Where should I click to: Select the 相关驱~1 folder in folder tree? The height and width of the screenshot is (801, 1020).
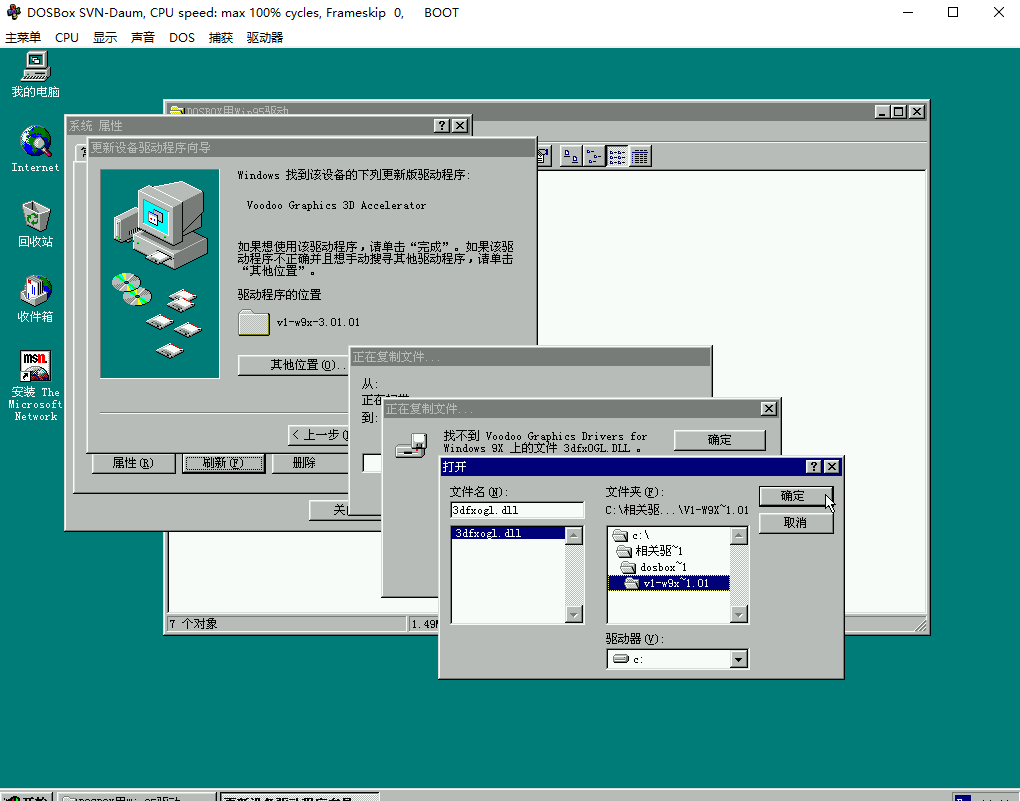pyautogui.click(x=649, y=551)
